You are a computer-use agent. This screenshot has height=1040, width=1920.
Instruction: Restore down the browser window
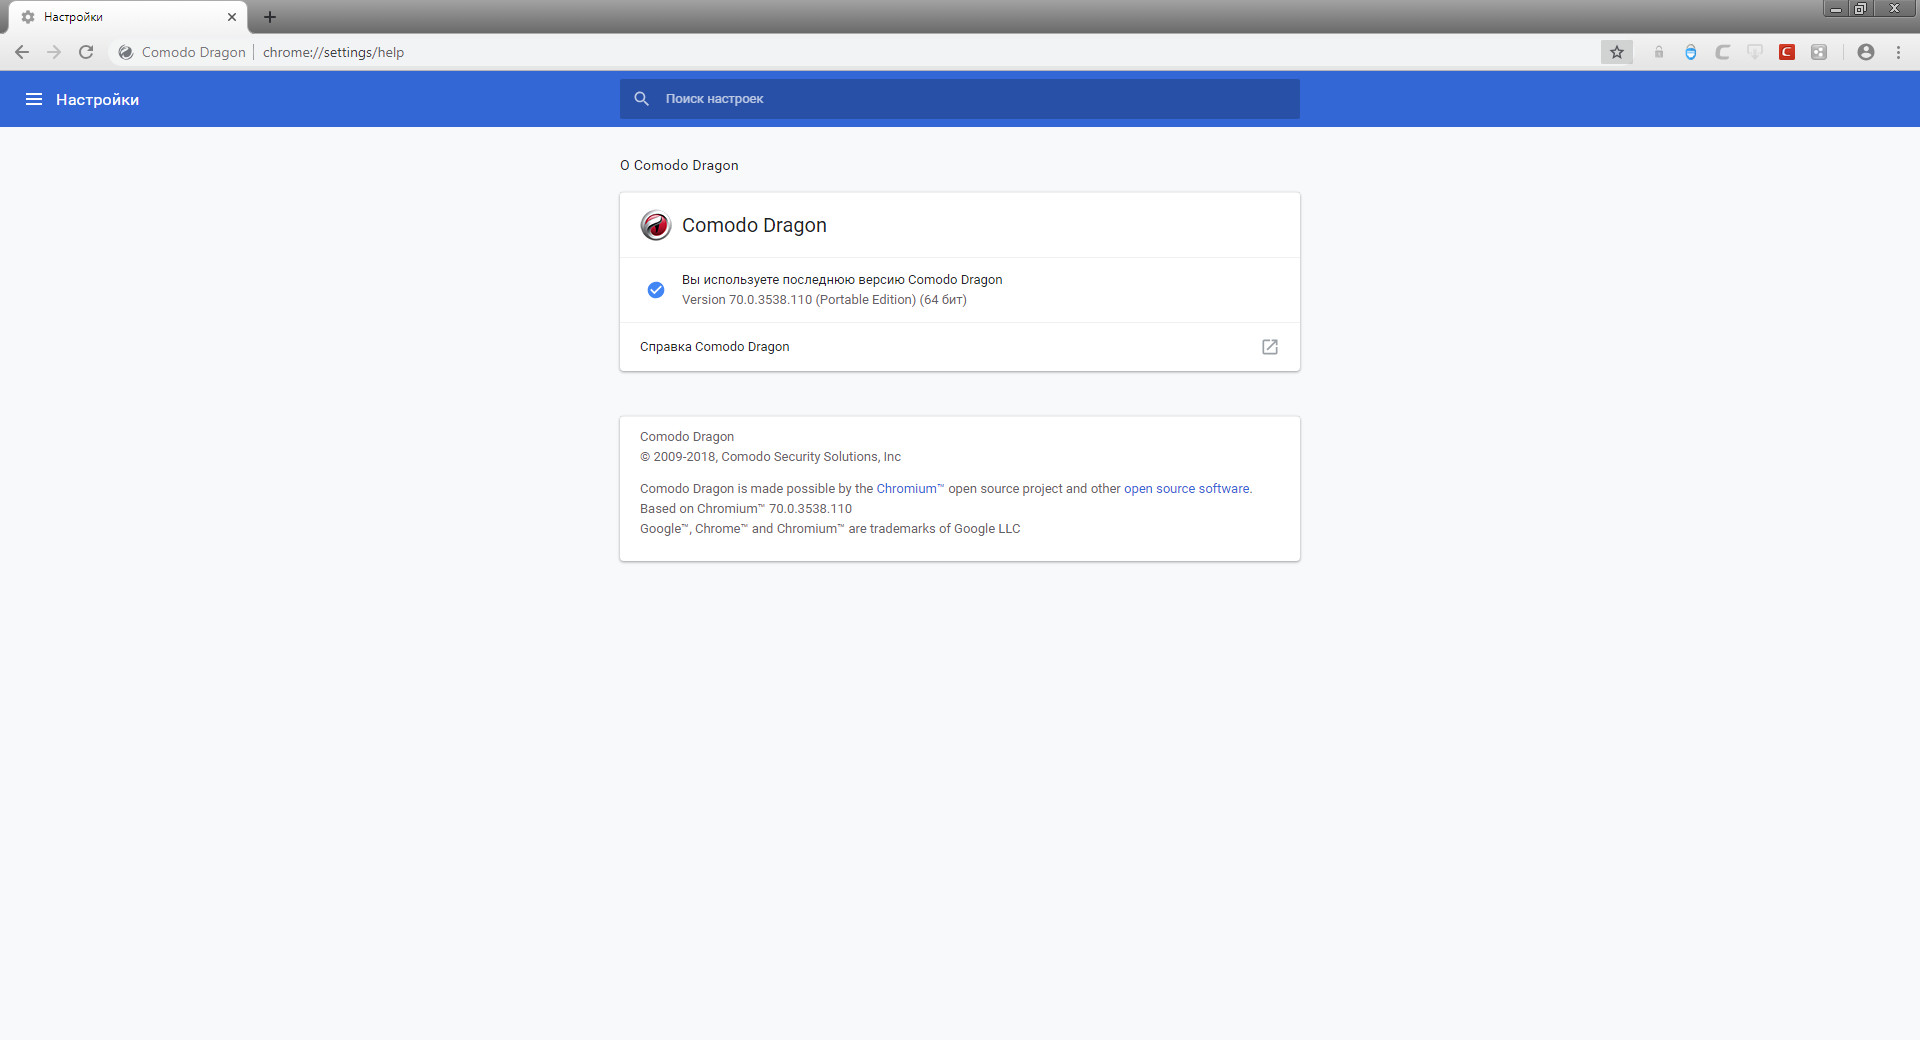click(1860, 9)
